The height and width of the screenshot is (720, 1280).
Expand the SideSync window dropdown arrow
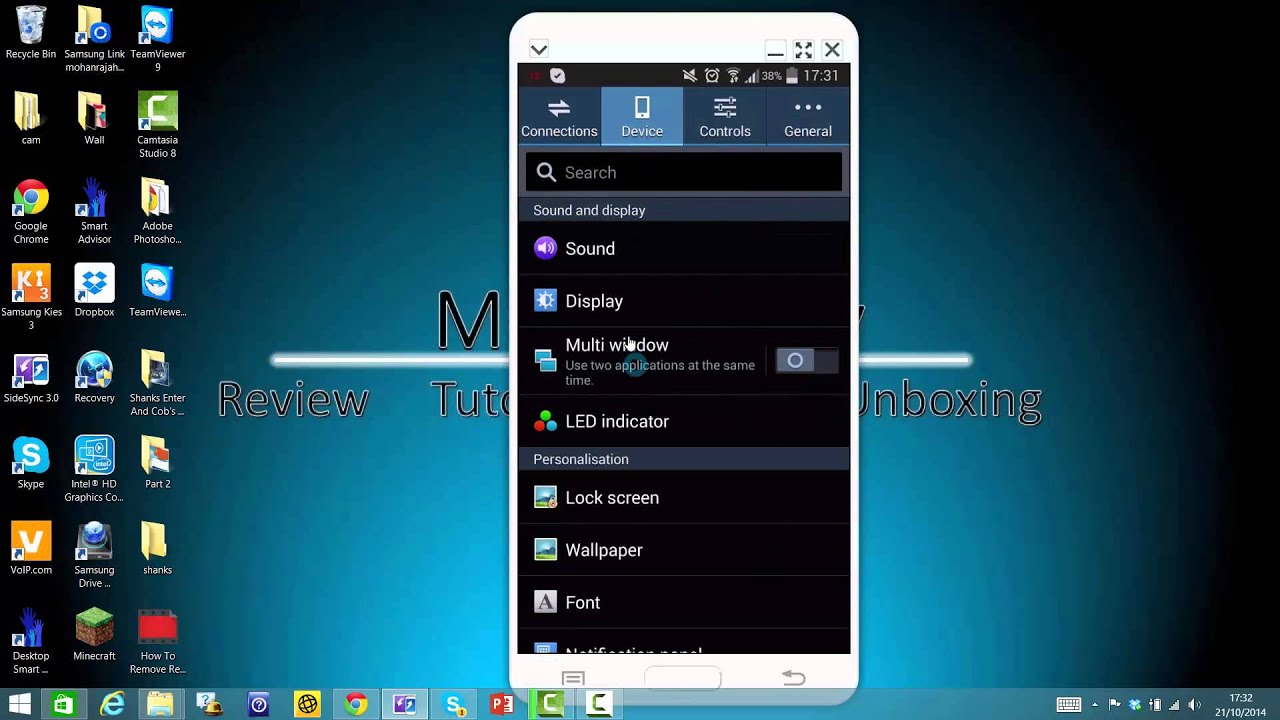click(539, 49)
